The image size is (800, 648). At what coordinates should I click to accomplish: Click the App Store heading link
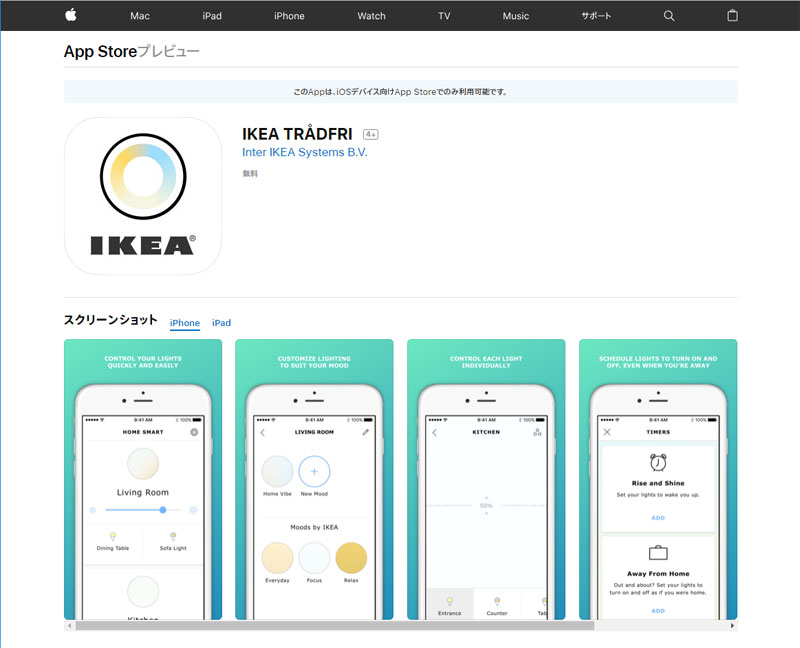tap(101, 51)
